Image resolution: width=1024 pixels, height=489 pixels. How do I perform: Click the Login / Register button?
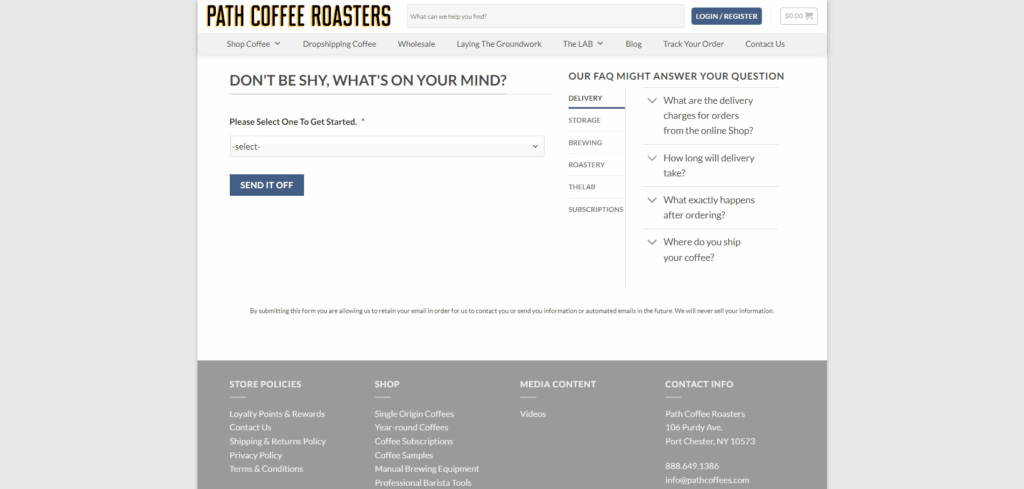click(x=726, y=16)
